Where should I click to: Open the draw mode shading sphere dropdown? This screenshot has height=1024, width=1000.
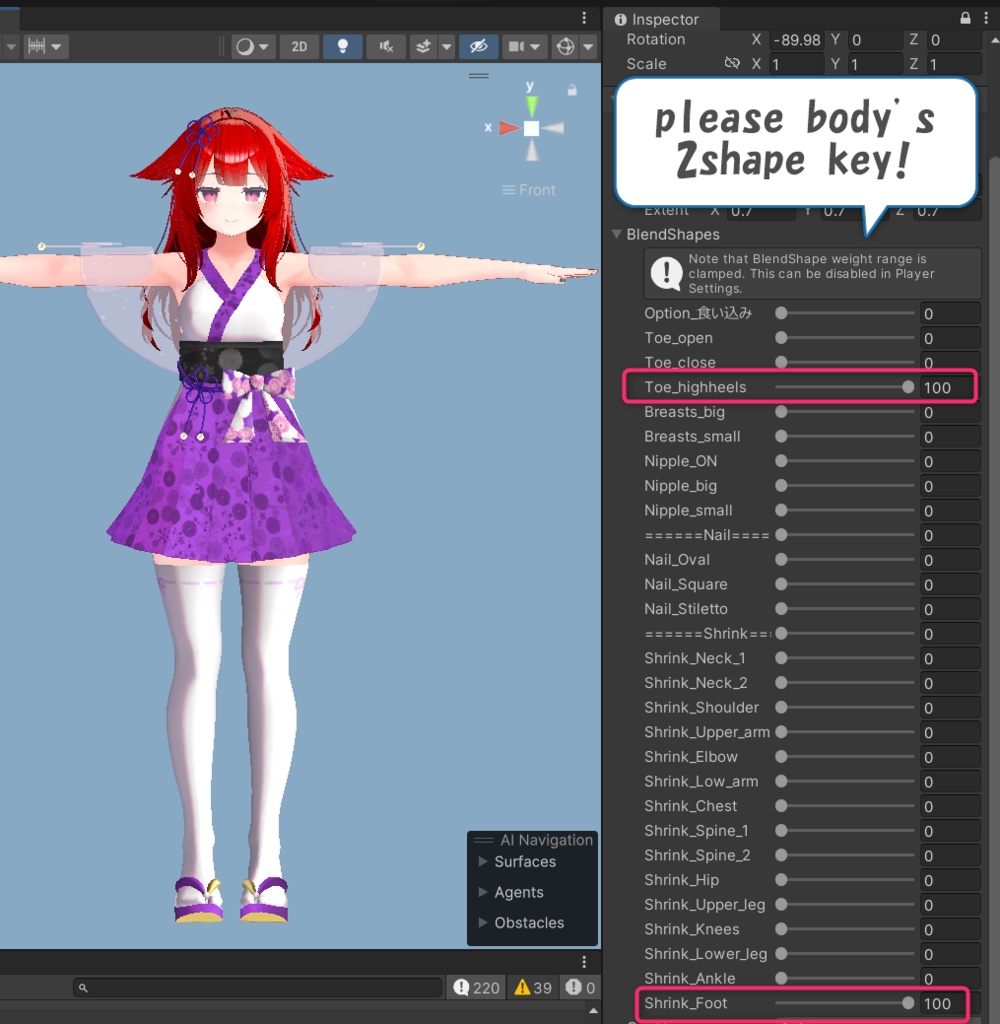tap(252, 46)
